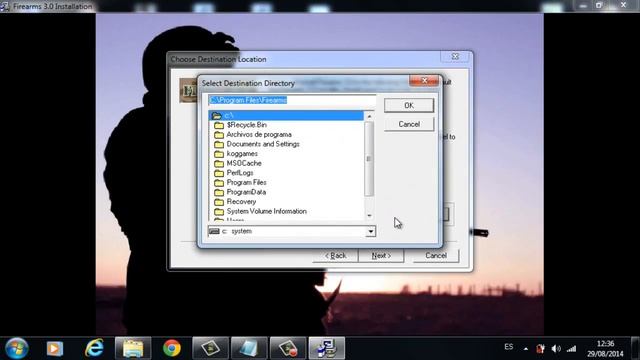Select the Recovery folder
This screenshot has height=360, width=640.
click(x=241, y=202)
